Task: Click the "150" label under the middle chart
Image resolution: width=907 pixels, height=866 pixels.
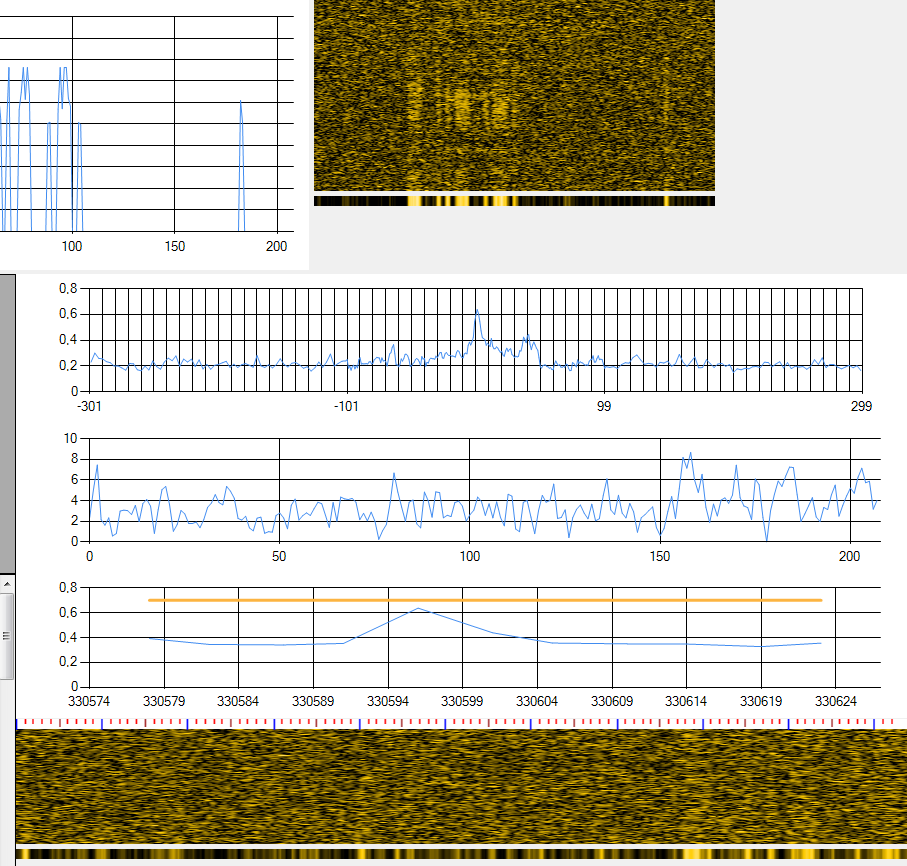Action: coord(660,556)
